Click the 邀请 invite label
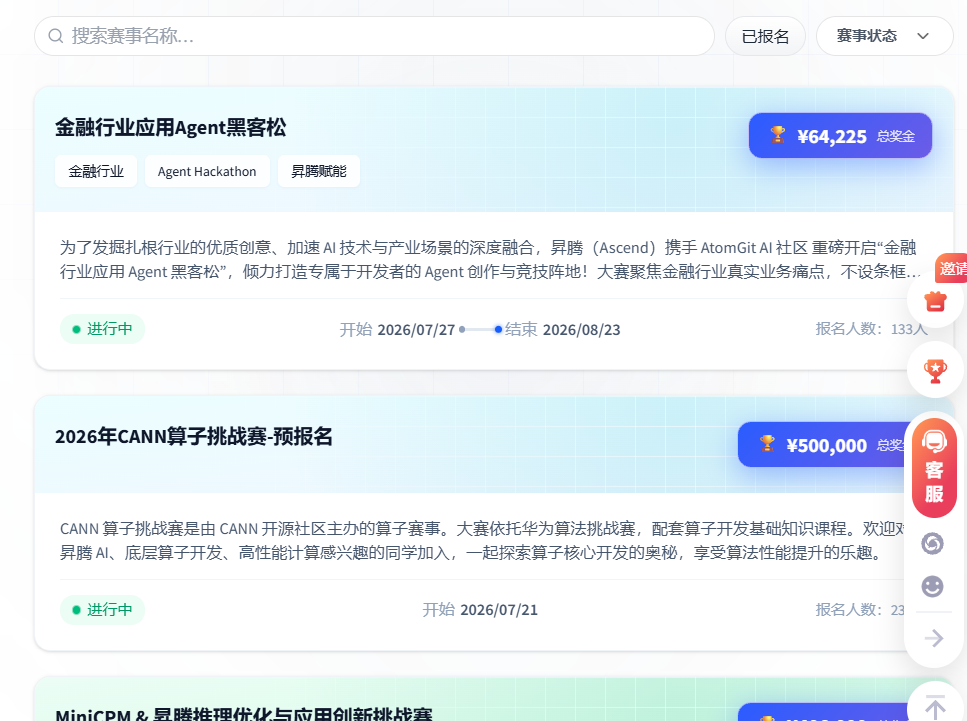The width and height of the screenshot is (967, 721). [952, 268]
